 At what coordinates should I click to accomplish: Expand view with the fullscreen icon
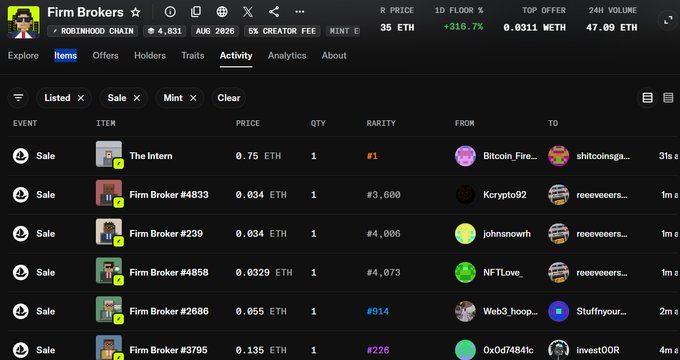[x=668, y=20]
